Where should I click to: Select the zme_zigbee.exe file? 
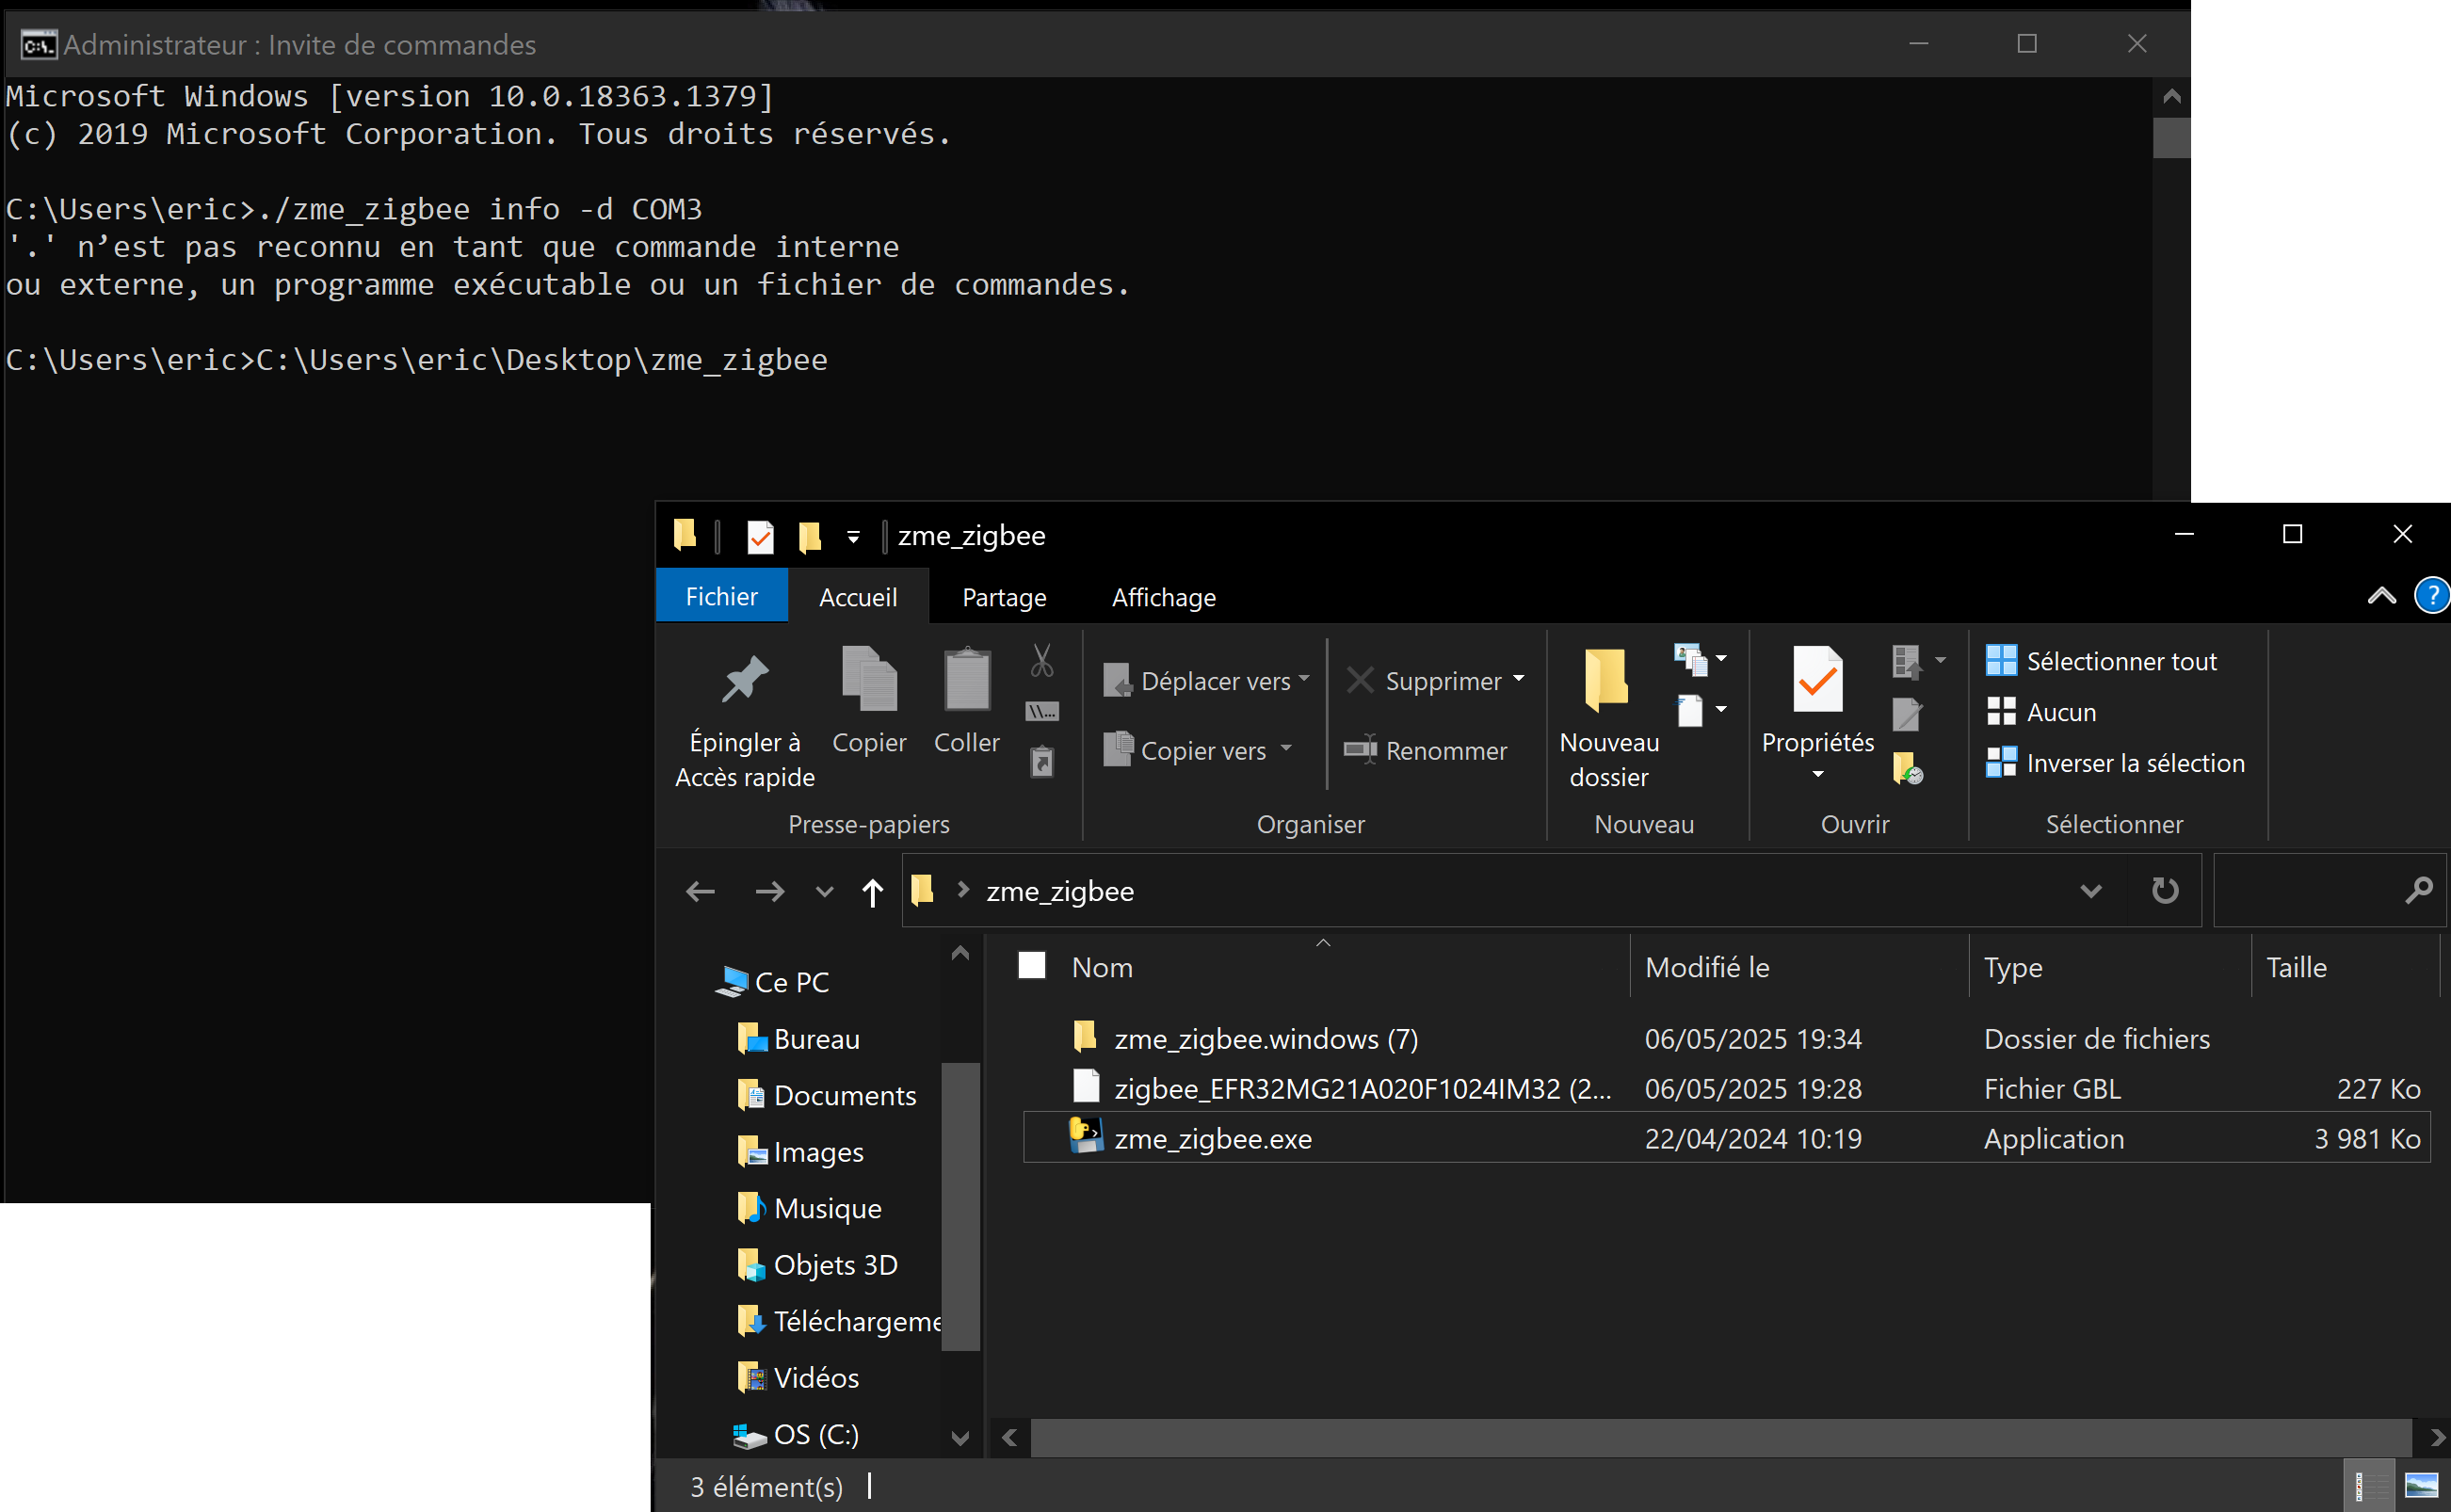click(1213, 1139)
